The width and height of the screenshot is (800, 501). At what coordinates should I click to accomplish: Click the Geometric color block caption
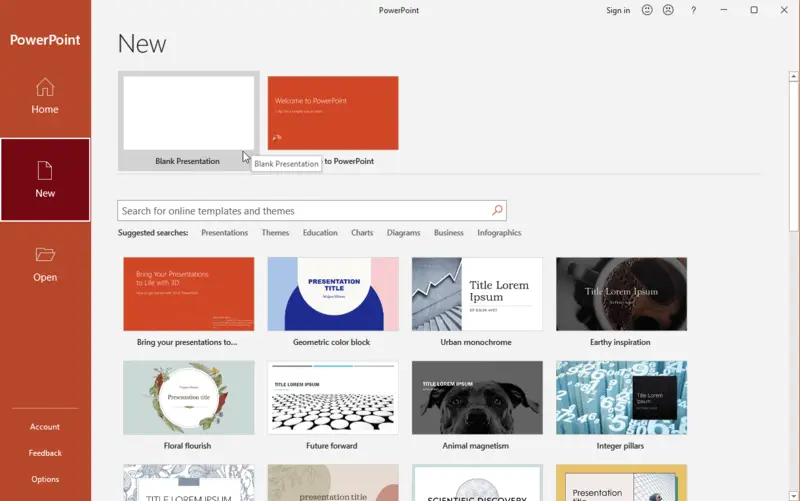[x=331, y=342]
